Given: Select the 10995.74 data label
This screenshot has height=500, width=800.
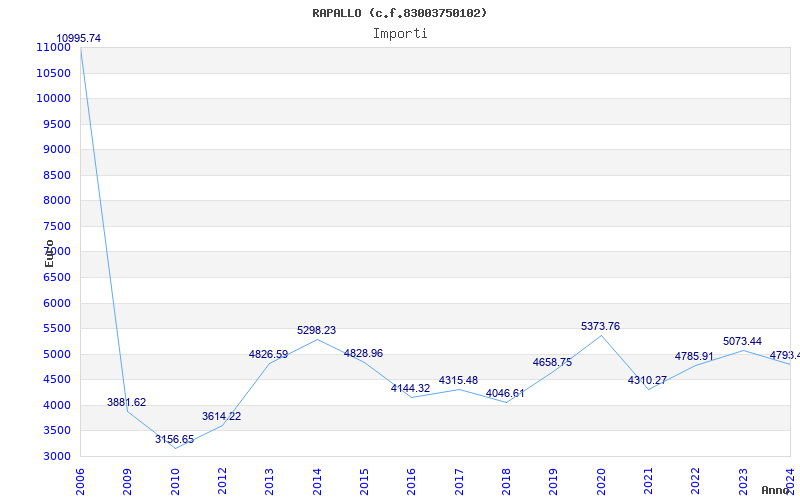Looking at the screenshot, I should [79, 38].
